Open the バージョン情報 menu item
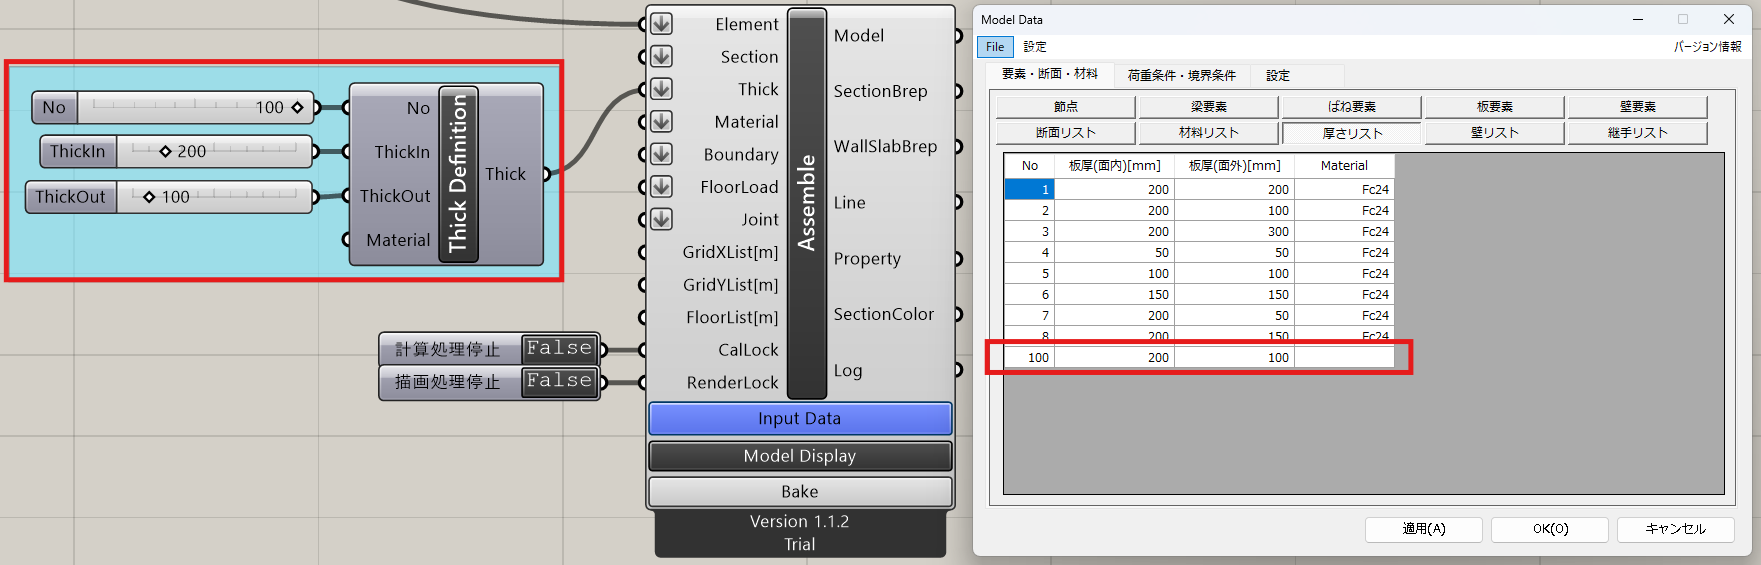This screenshot has width=1761, height=565. click(1707, 47)
